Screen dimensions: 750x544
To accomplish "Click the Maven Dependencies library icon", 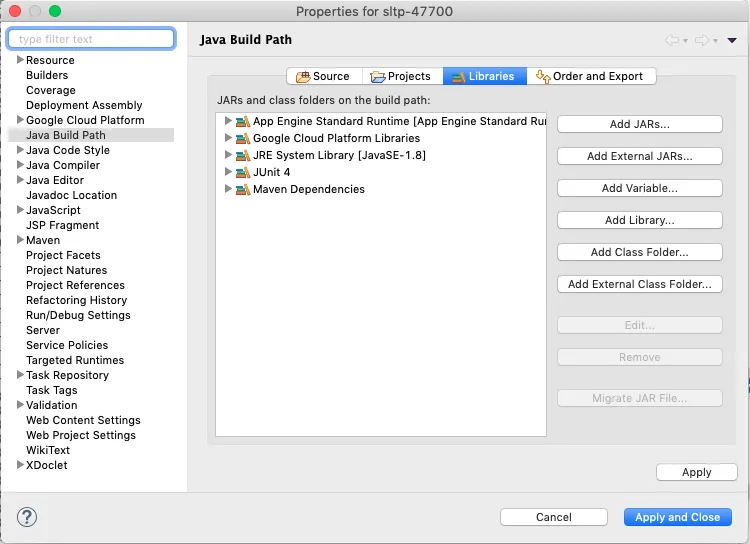I will click(242, 189).
